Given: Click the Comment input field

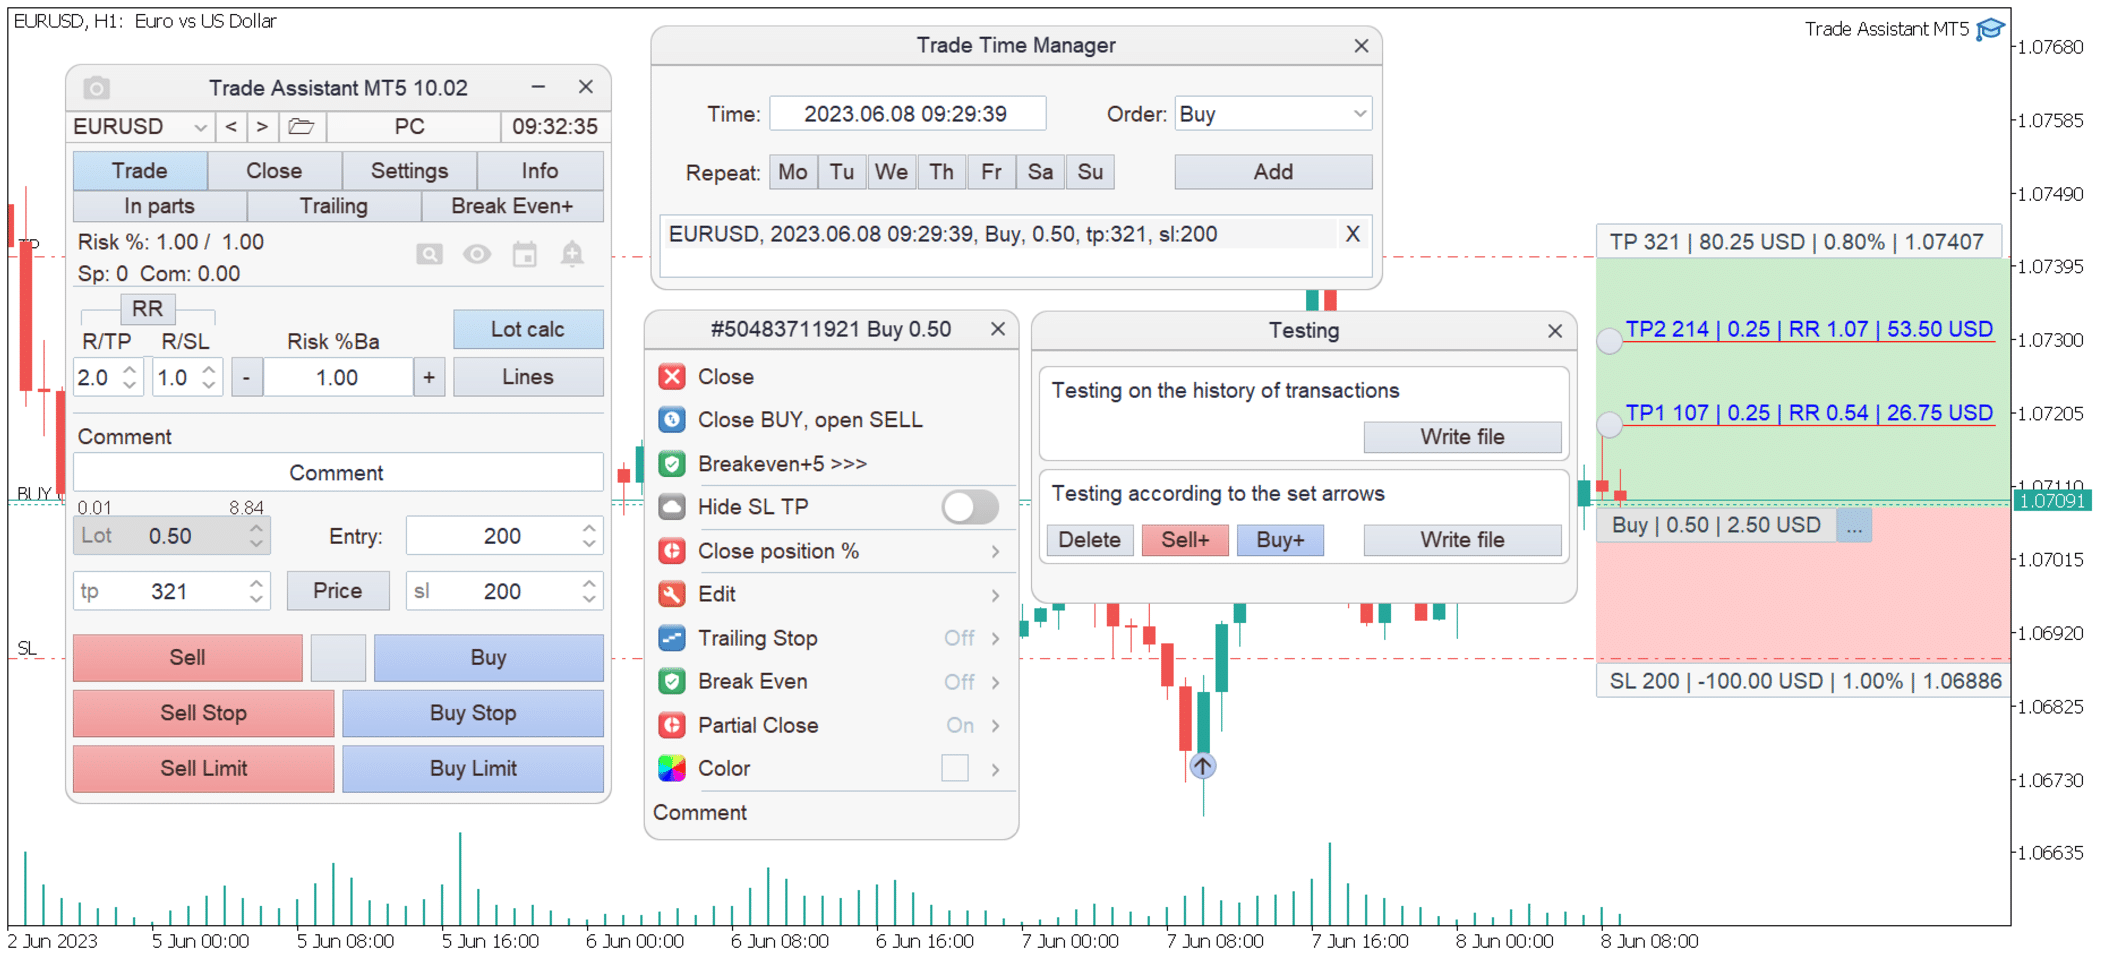Looking at the screenshot, I should pos(337,473).
